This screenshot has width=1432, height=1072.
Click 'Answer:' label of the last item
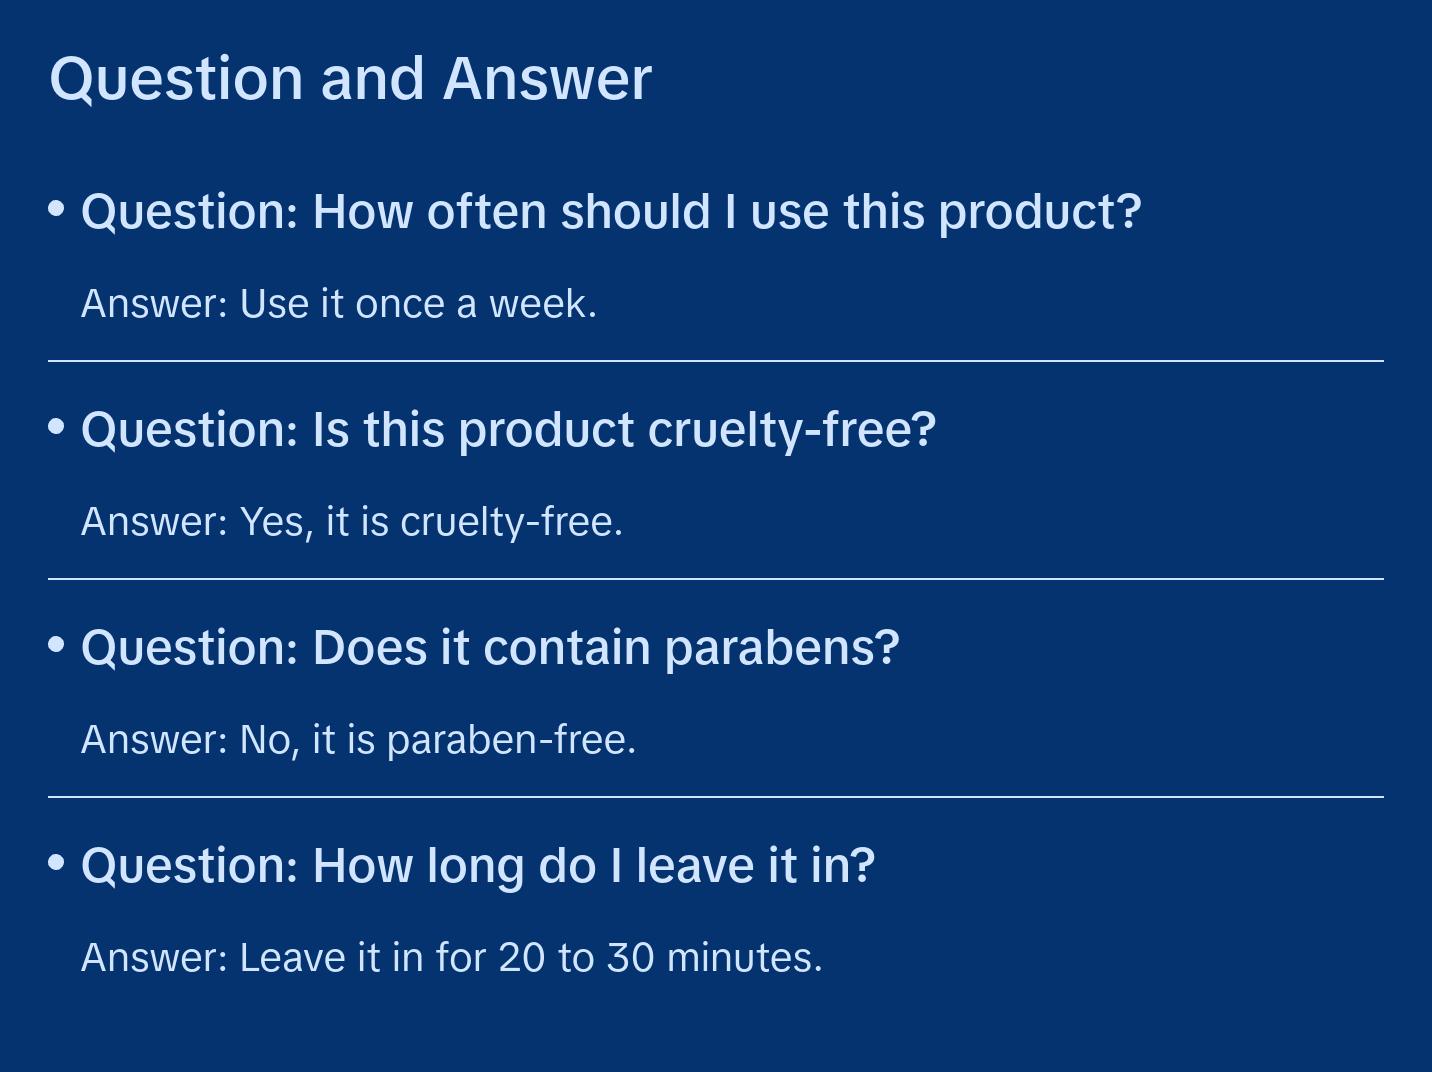[x=155, y=958]
